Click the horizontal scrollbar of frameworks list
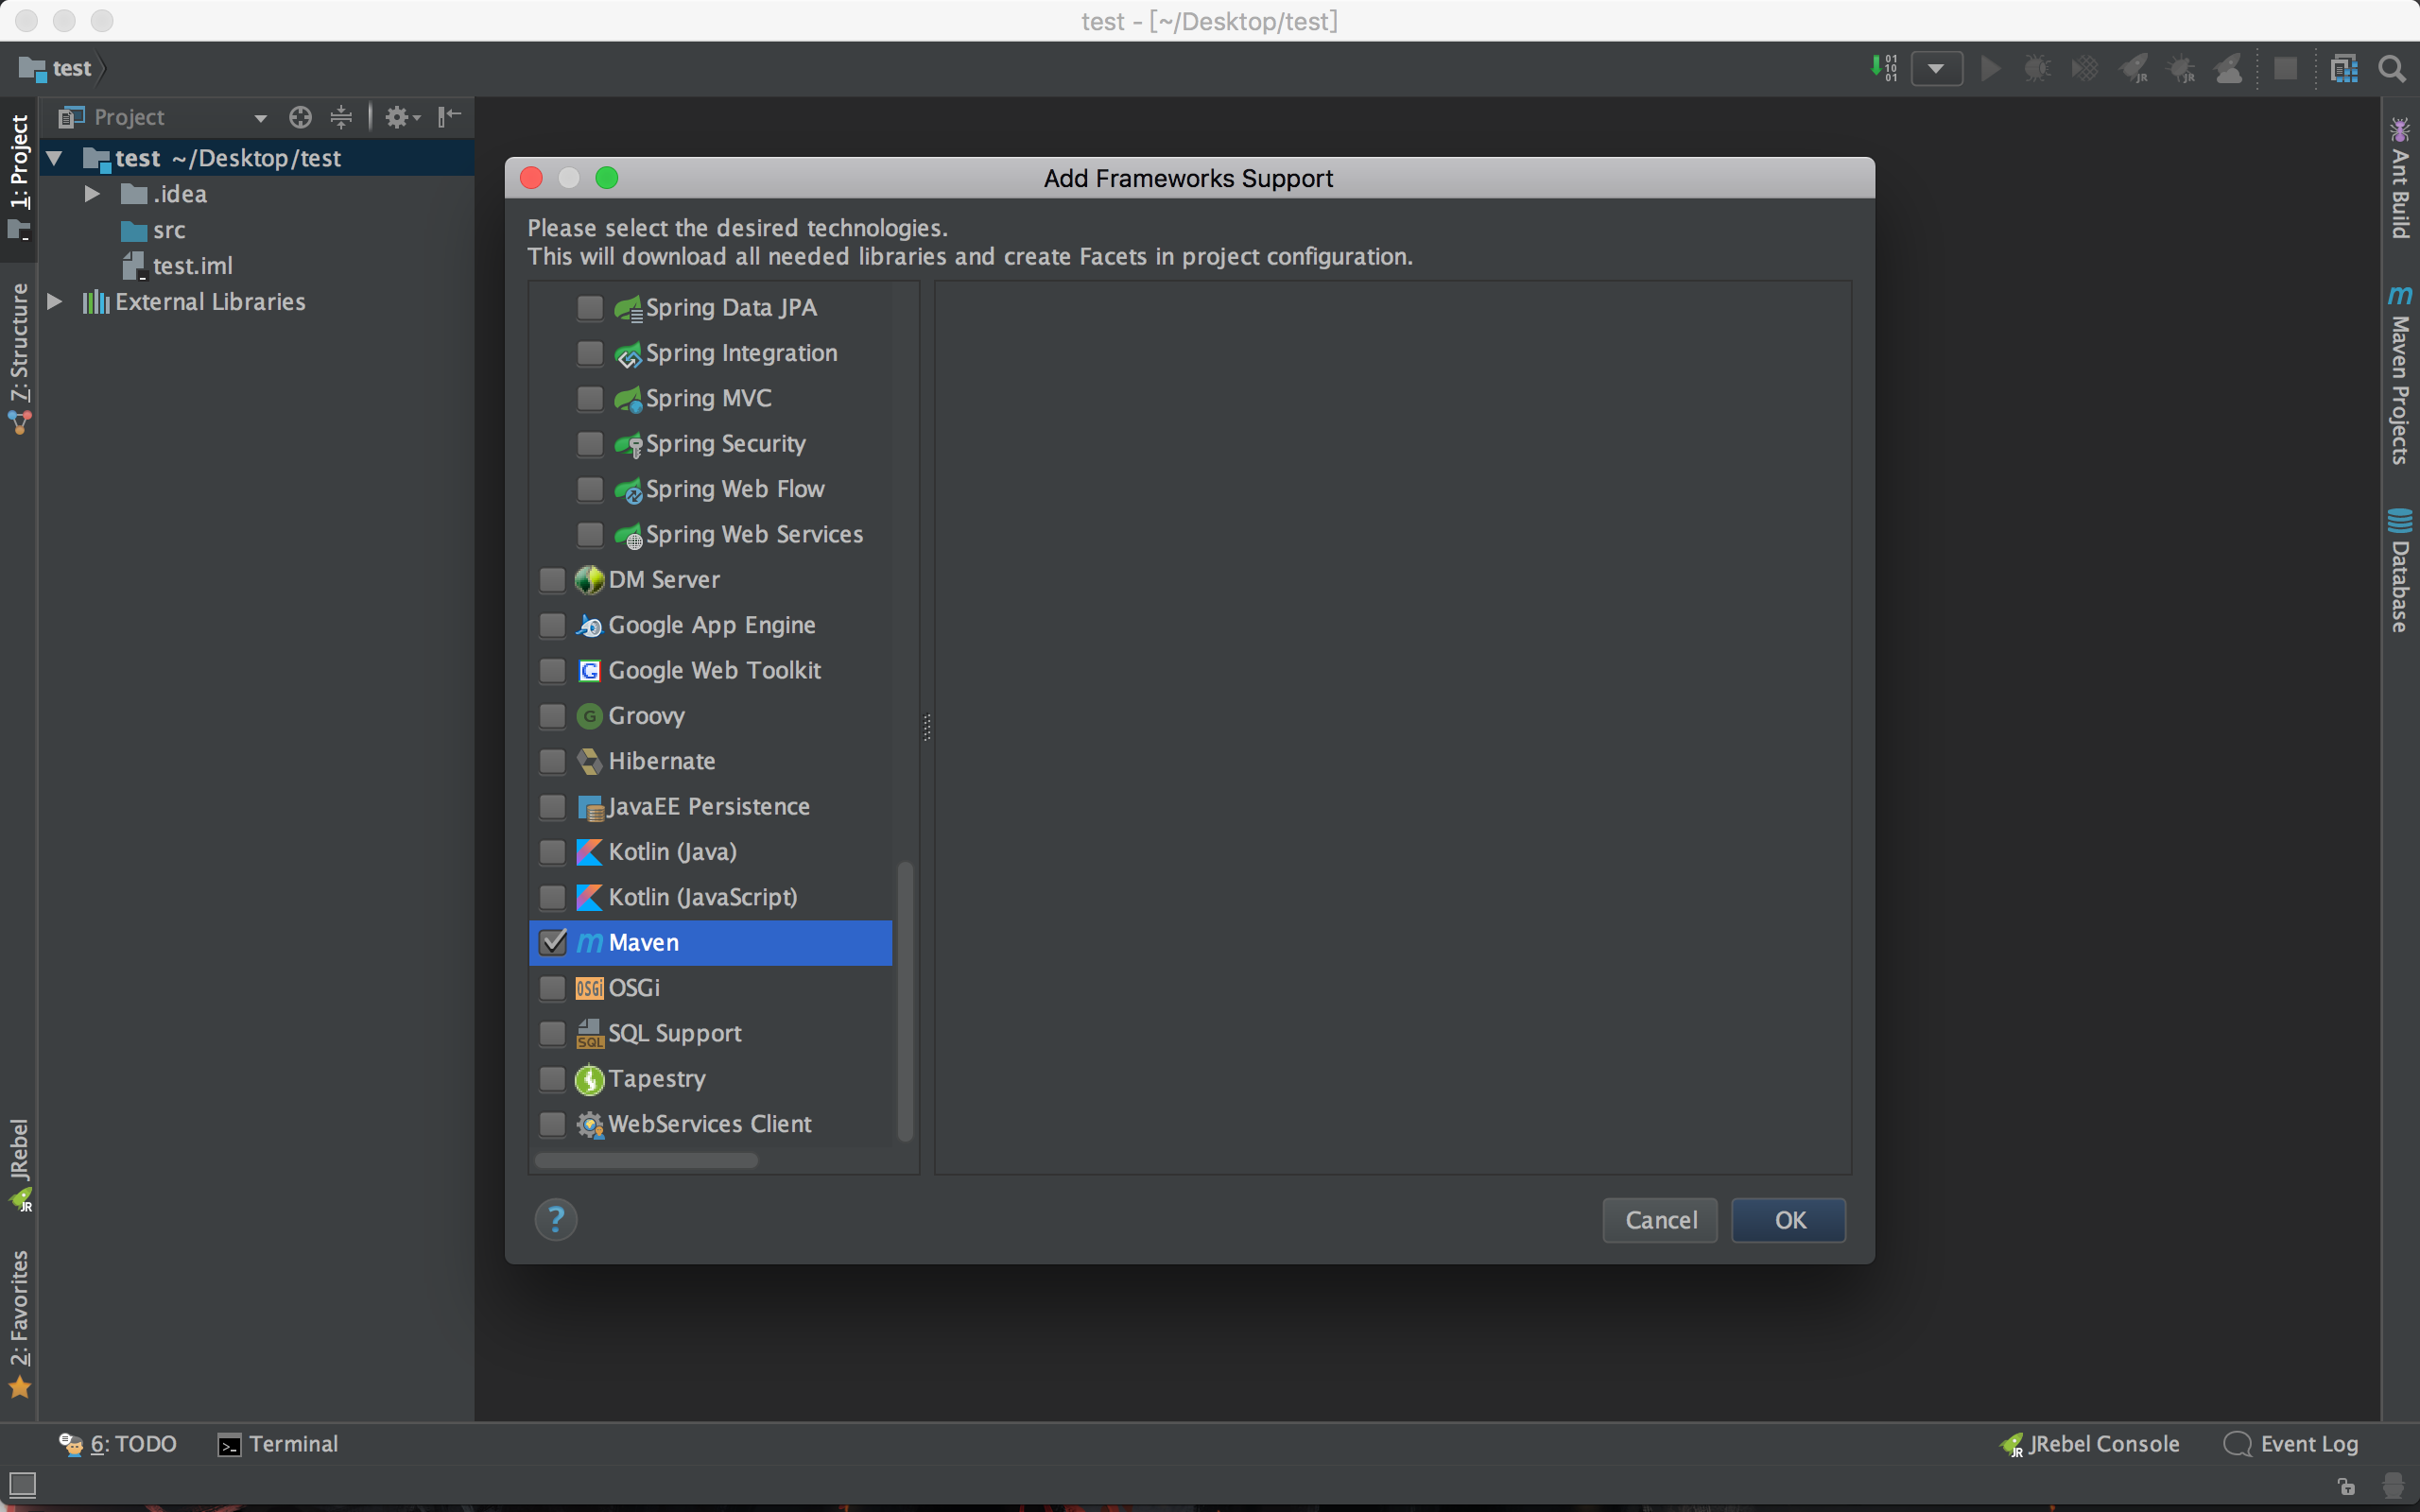Screen dimensions: 2420x1512 pyautogui.click(x=646, y=1160)
